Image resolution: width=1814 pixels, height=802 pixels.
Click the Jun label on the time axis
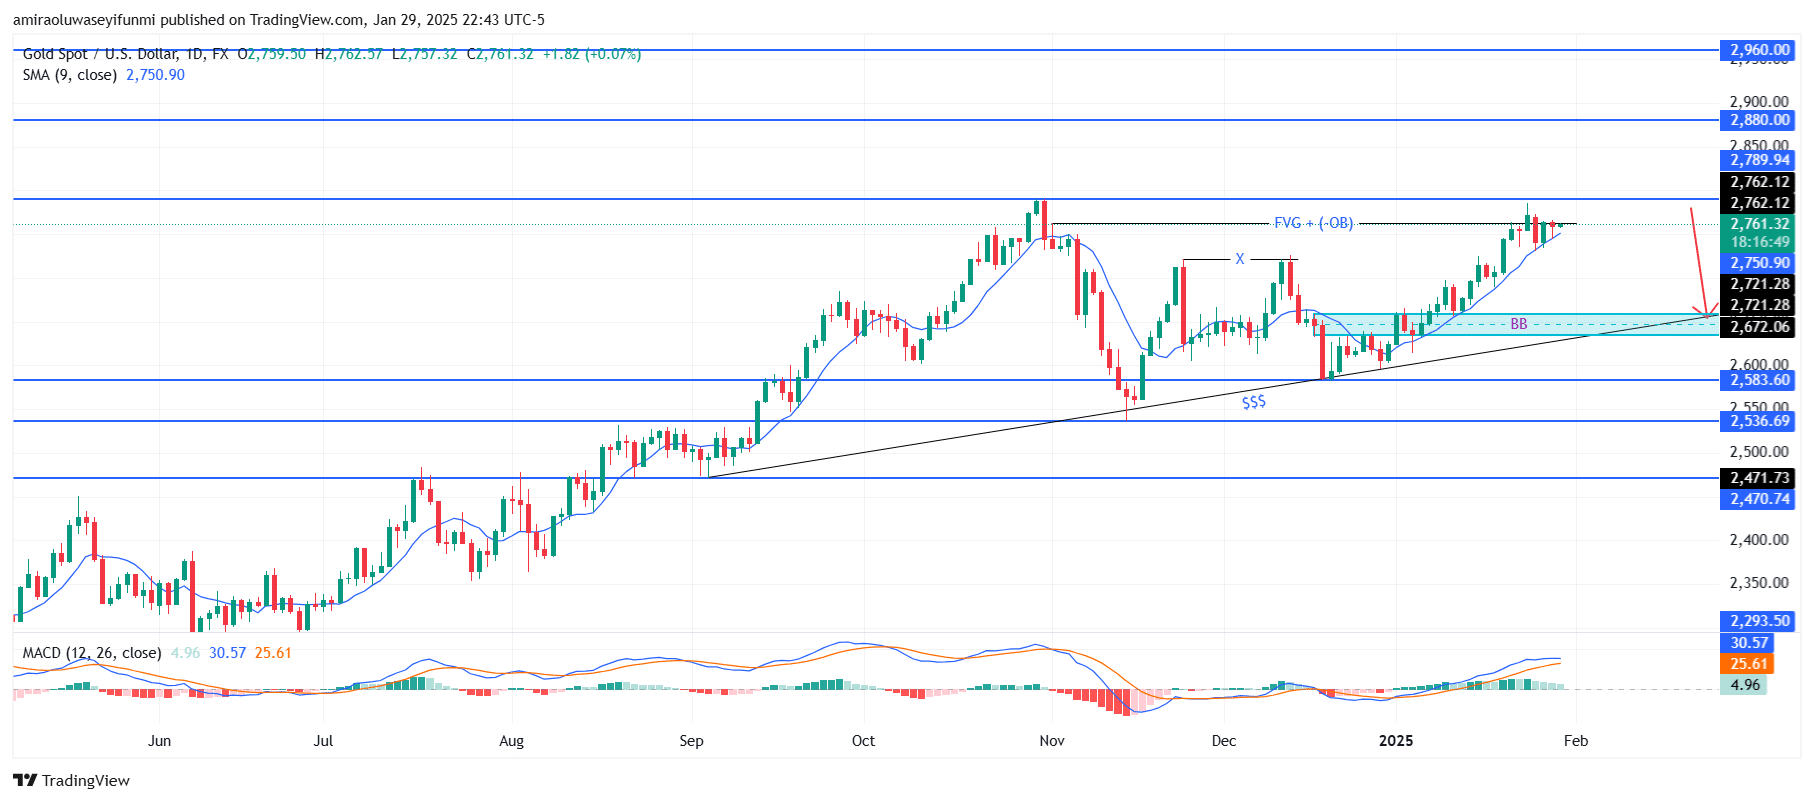coord(159,741)
